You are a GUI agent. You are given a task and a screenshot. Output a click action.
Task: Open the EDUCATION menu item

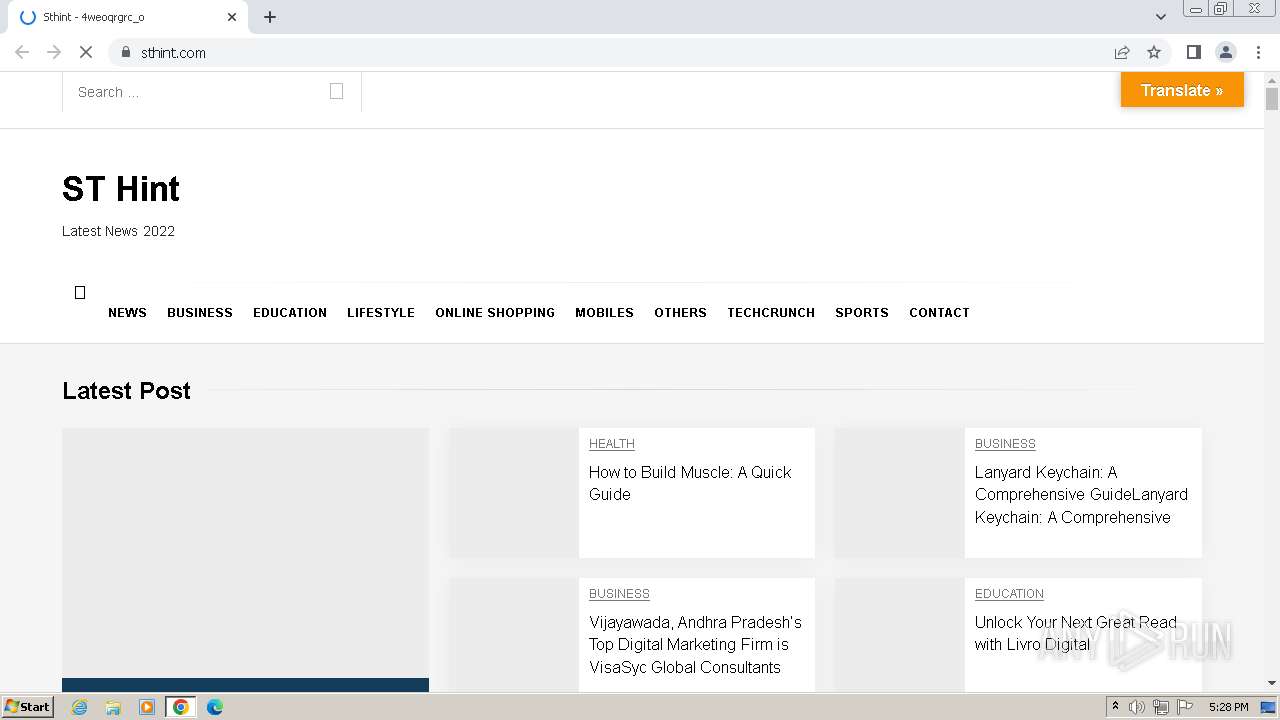[290, 313]
